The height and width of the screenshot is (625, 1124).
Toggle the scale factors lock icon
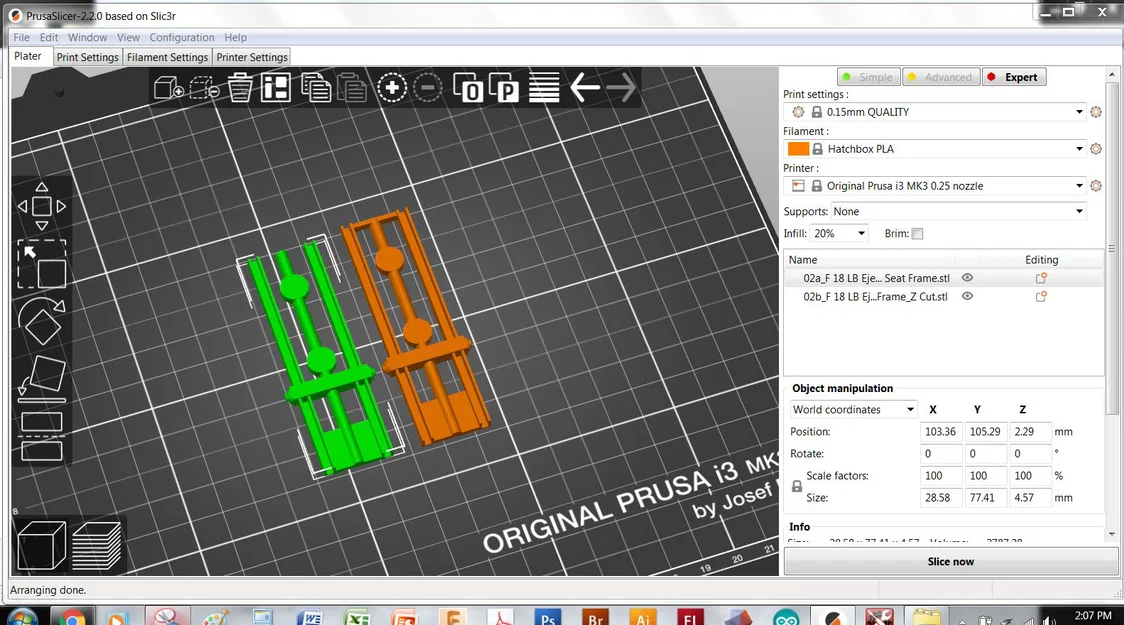(x=796, y=487)
